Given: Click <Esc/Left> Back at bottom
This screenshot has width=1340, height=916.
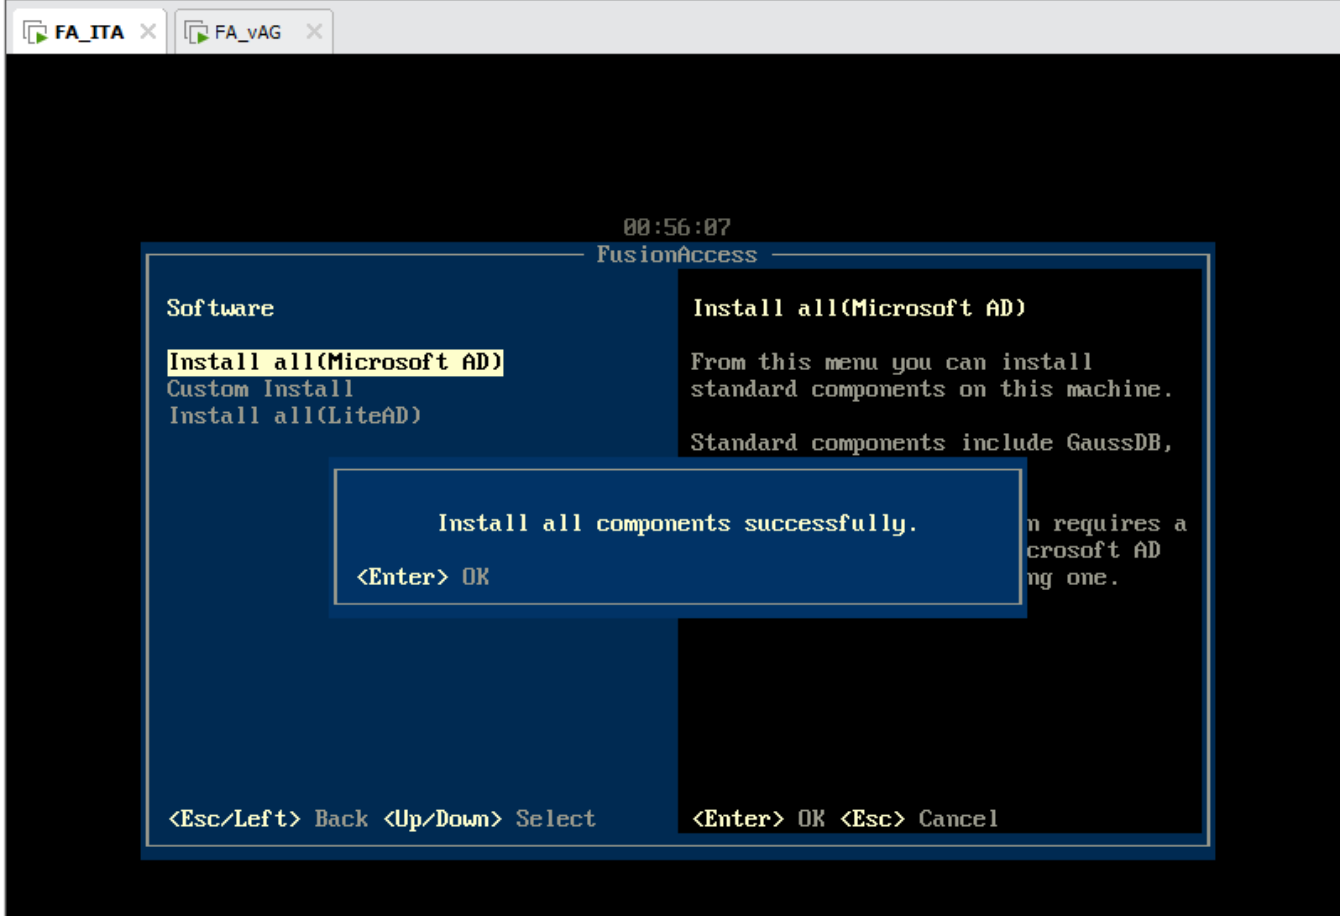Looking at the screenshot, I should tap(268, 819).
